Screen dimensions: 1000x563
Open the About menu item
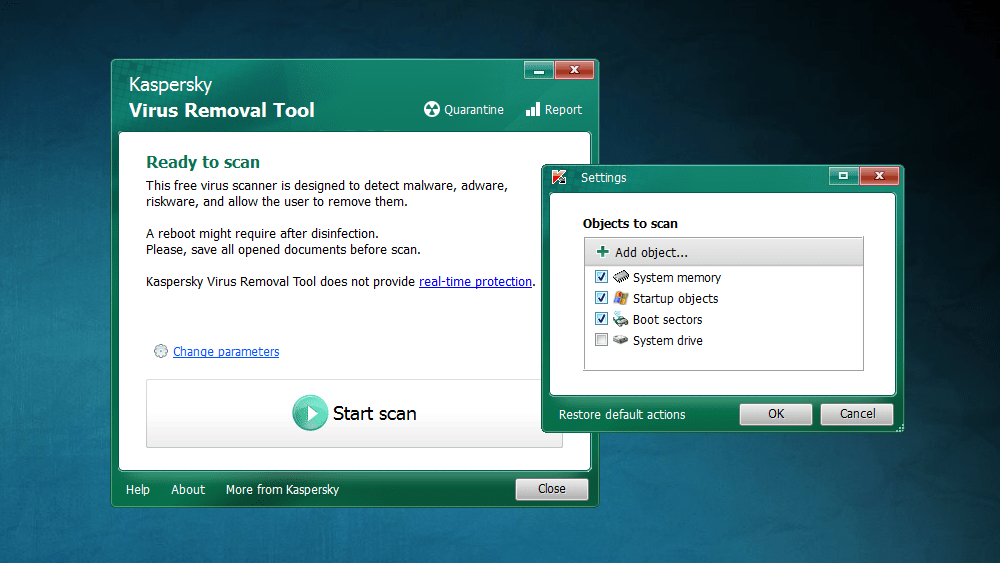click(x=188, y=490)
